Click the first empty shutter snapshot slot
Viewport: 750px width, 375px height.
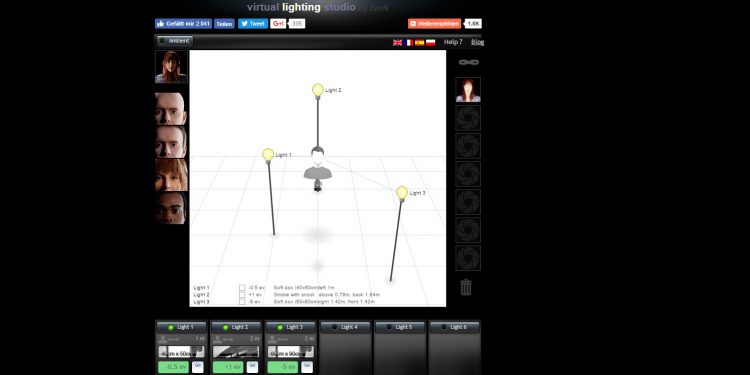[x=468, y=118]
